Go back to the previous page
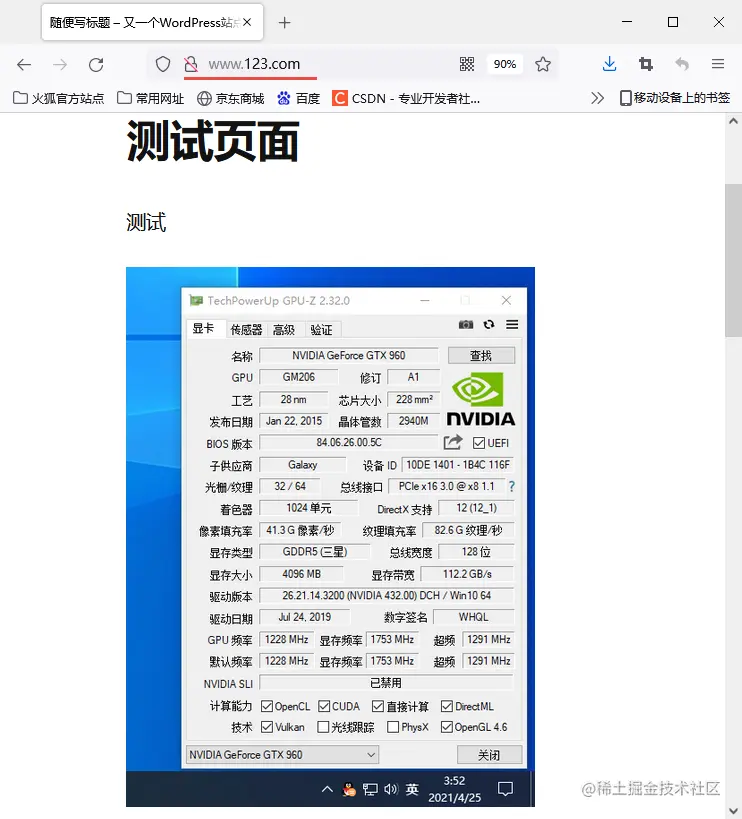 coord(24,64)
